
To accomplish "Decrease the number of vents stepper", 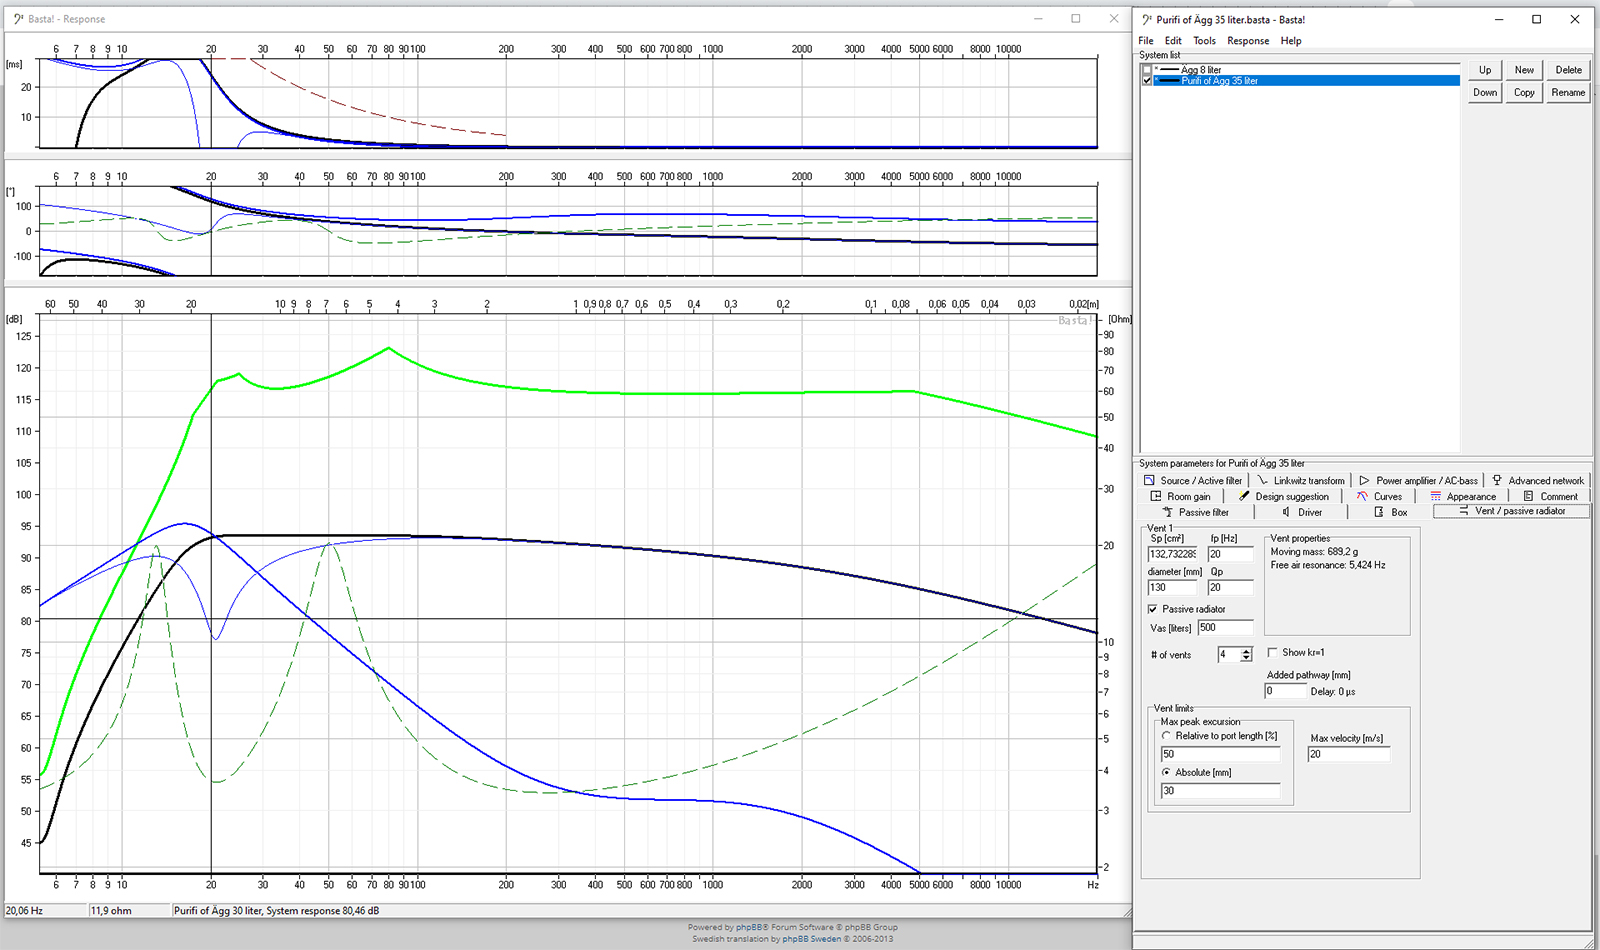I will coord(1246,658).
